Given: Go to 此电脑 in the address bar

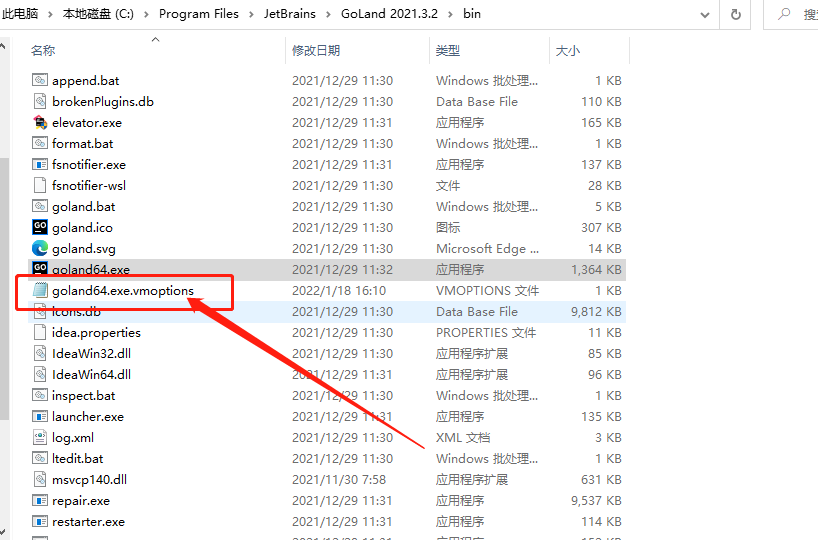Looking at the screenshot, I should [x=20, y=14].
